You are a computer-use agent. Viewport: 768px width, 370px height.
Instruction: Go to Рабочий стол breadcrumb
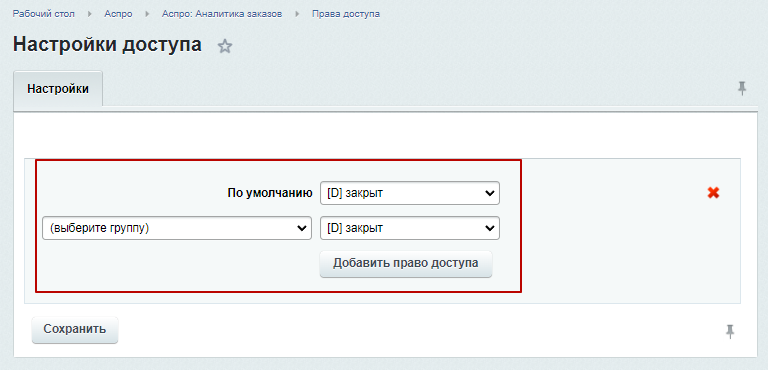click(x=44, y=14)
